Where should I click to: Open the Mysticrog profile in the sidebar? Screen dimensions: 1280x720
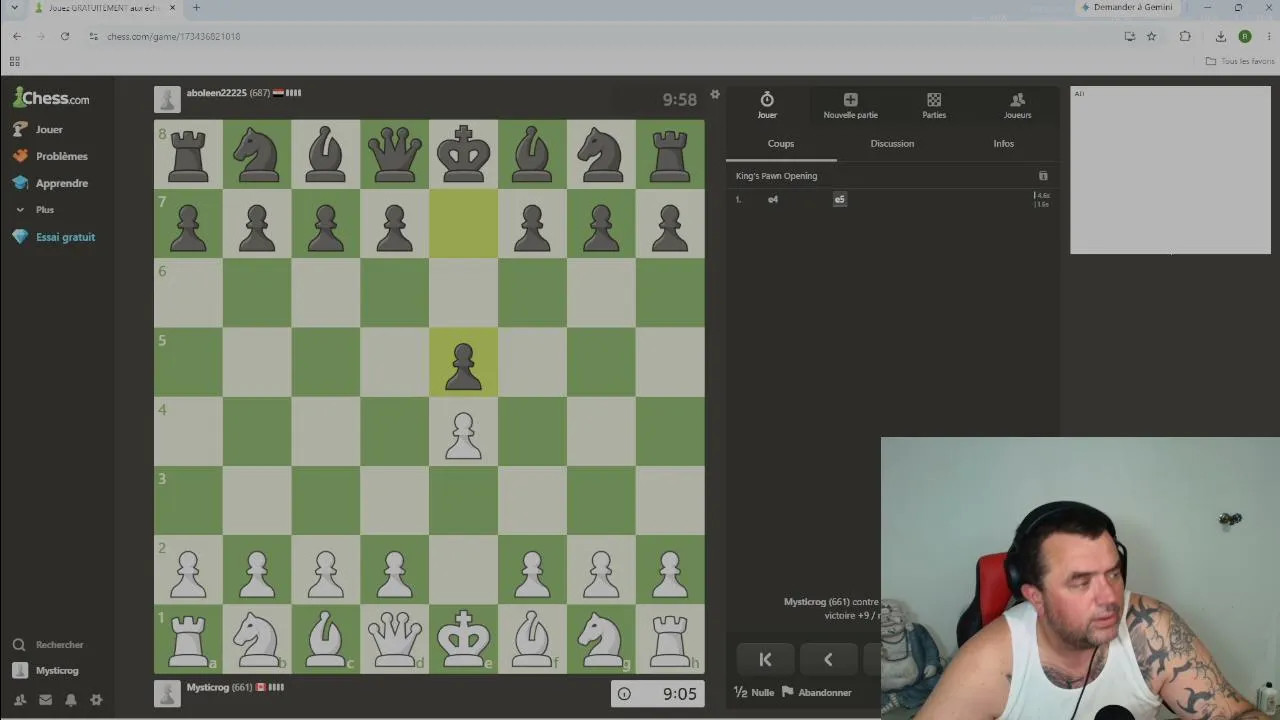tap(45, 671)
